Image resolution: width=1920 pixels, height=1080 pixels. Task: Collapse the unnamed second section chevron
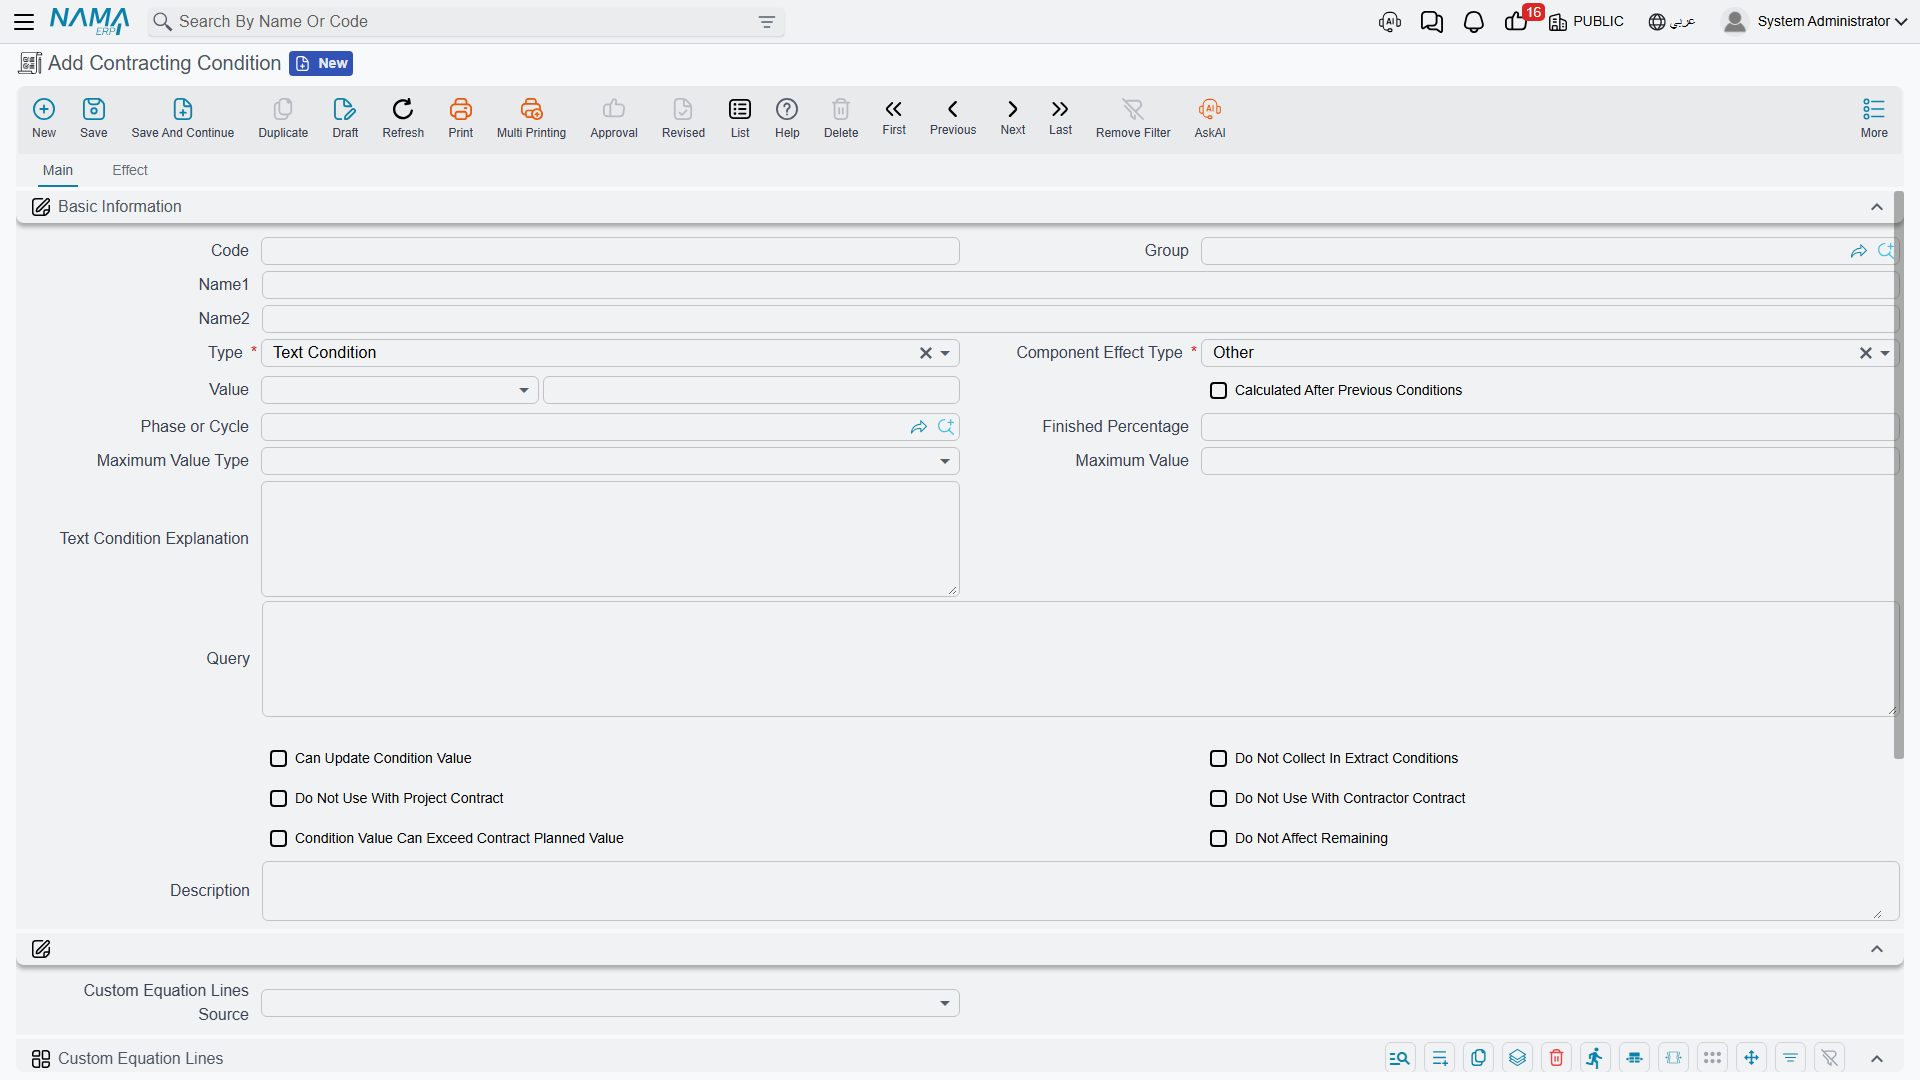tap(1877, 949)
